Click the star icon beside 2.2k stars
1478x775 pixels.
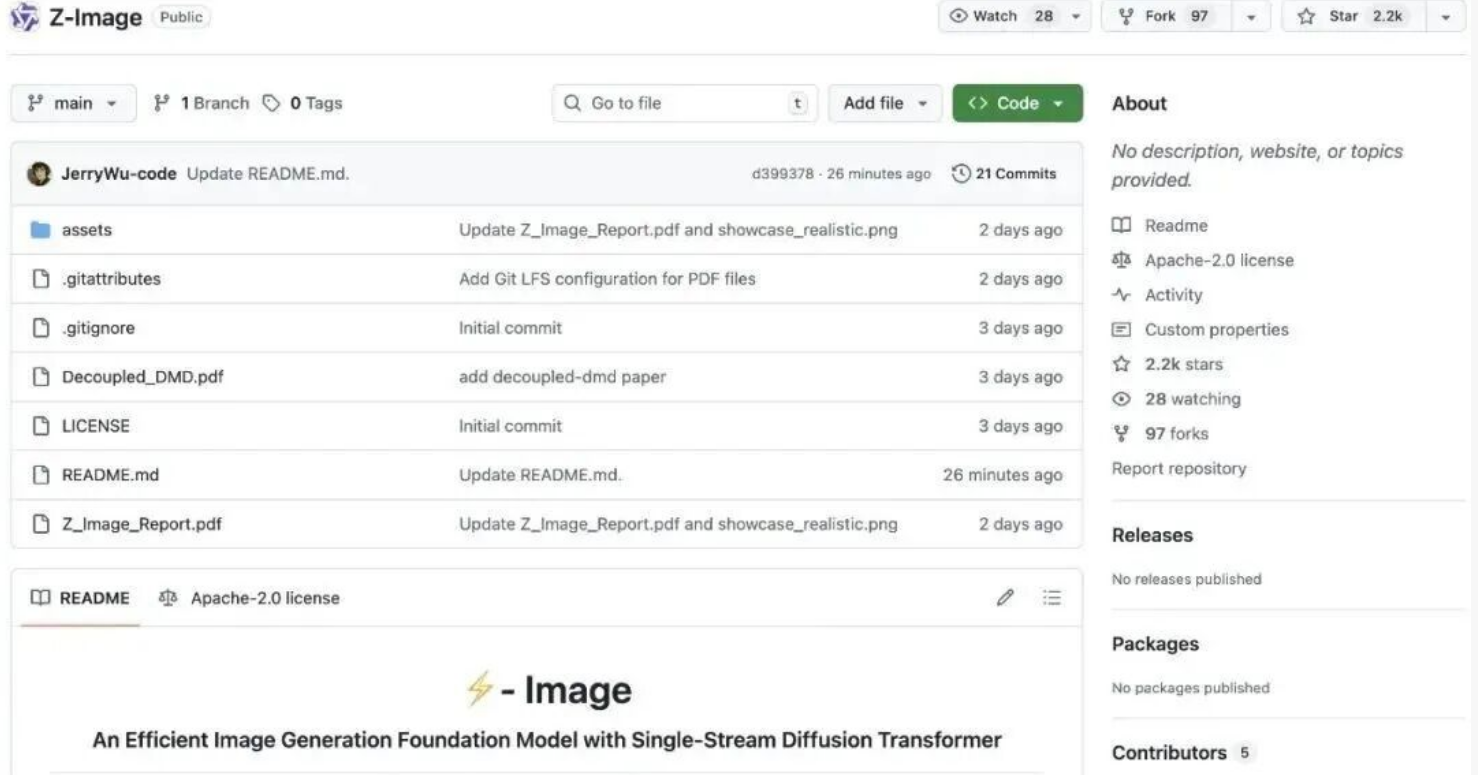click(x=1122, y=364)
